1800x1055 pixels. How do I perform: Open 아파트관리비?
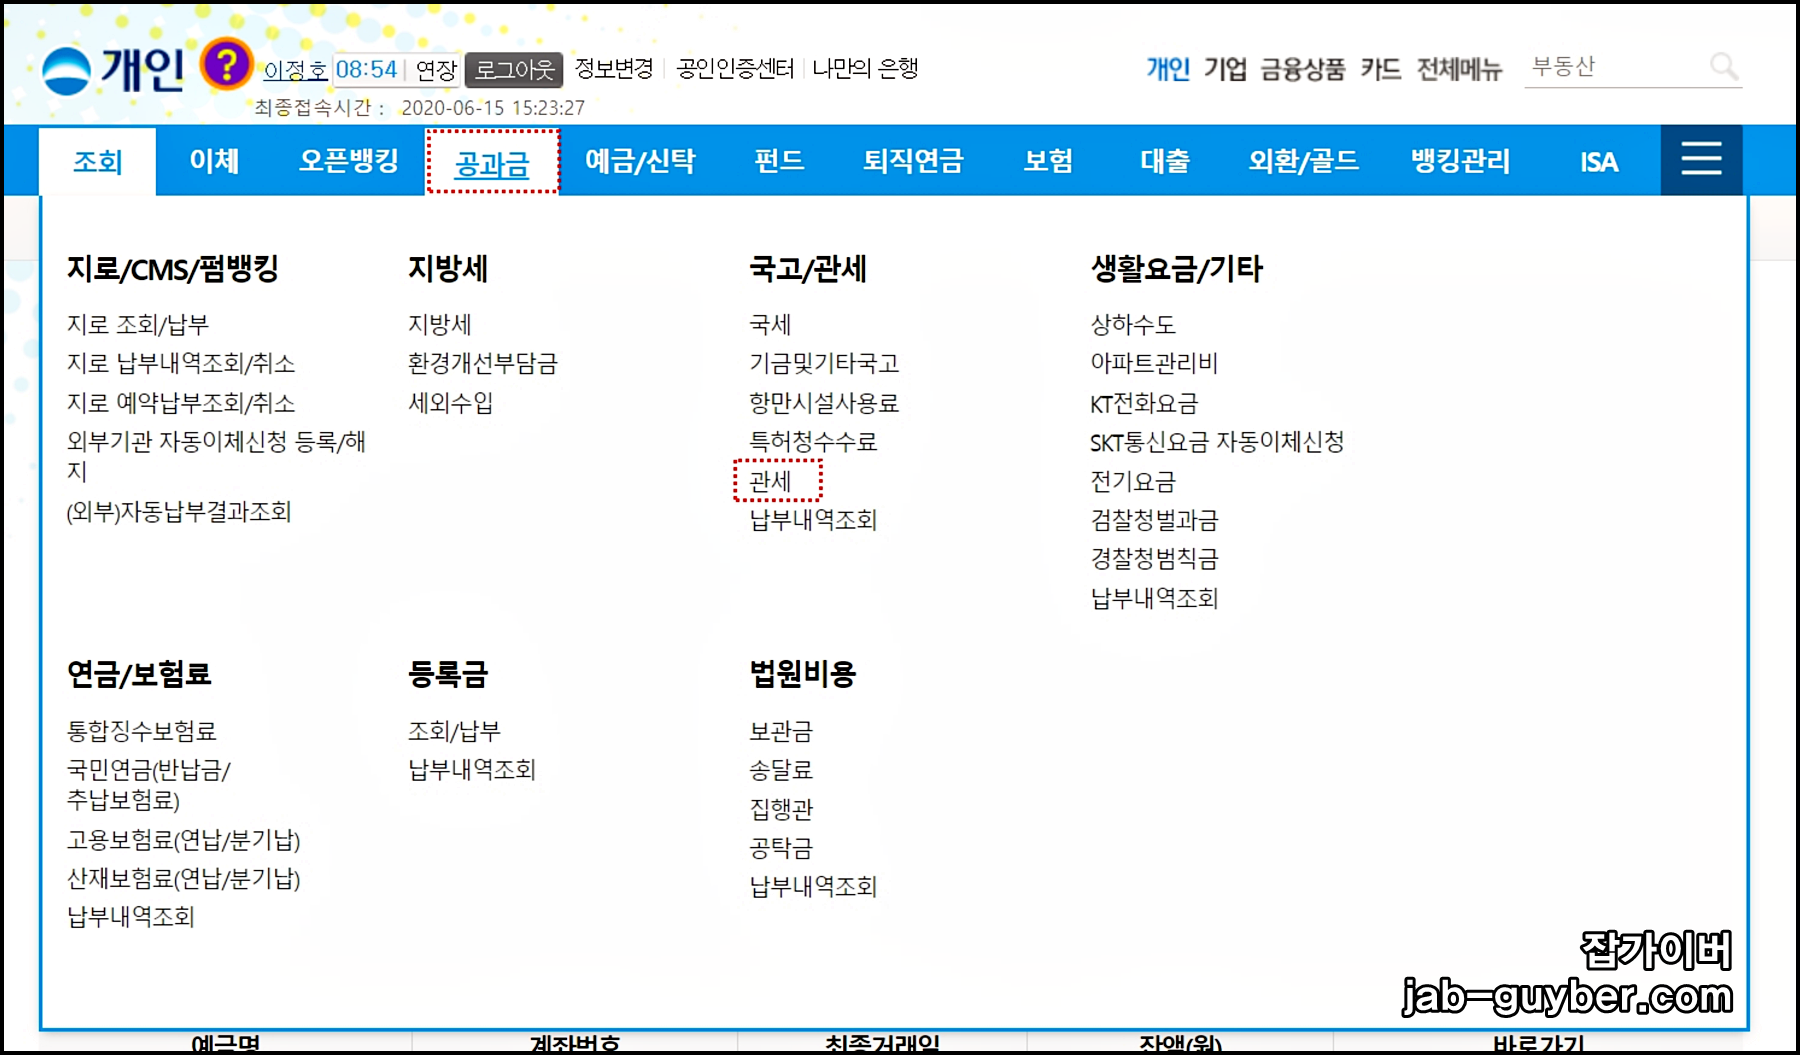click(1154, 363)
